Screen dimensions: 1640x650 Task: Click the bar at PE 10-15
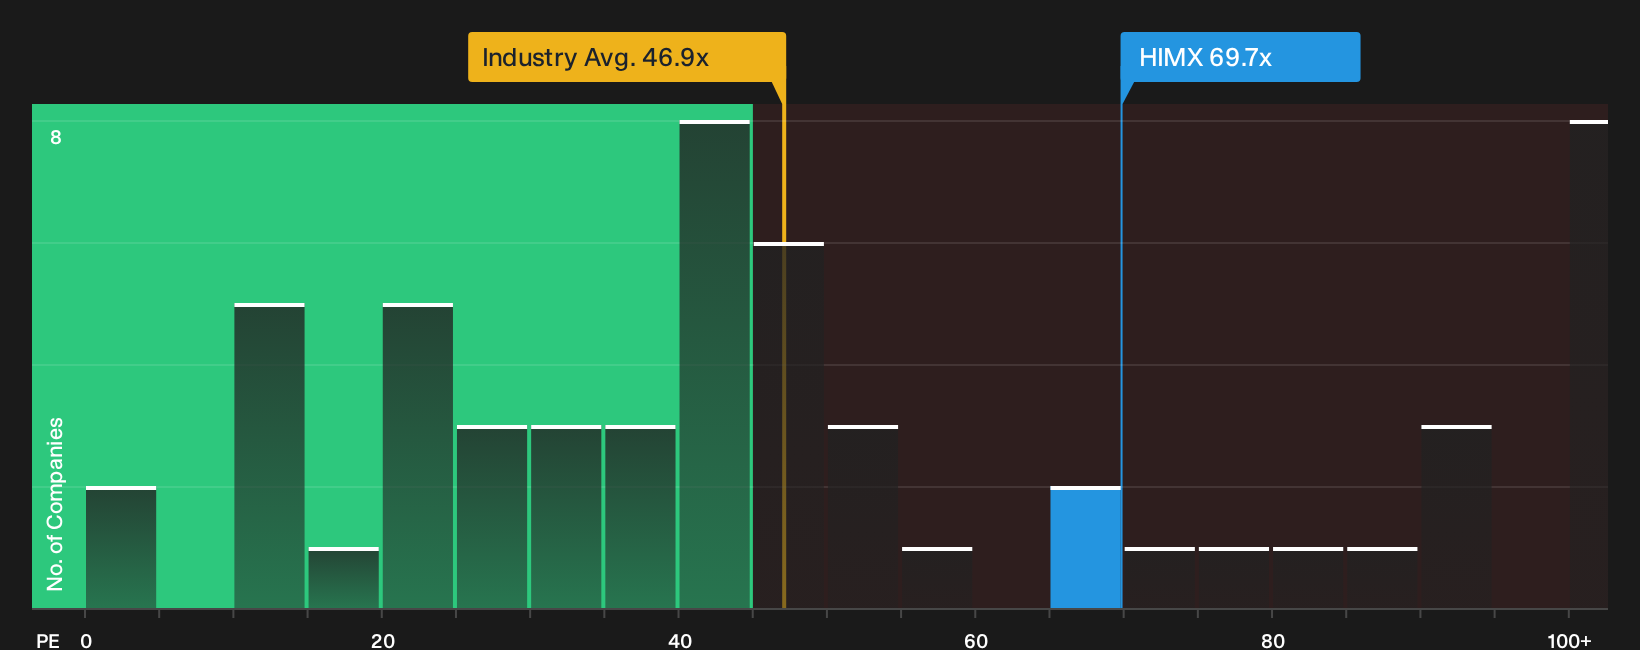tap(269, 456)
